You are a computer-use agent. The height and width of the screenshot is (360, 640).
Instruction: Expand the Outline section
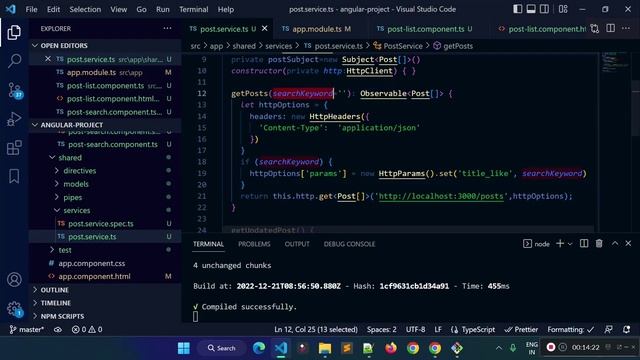click(x=105, y=290)
